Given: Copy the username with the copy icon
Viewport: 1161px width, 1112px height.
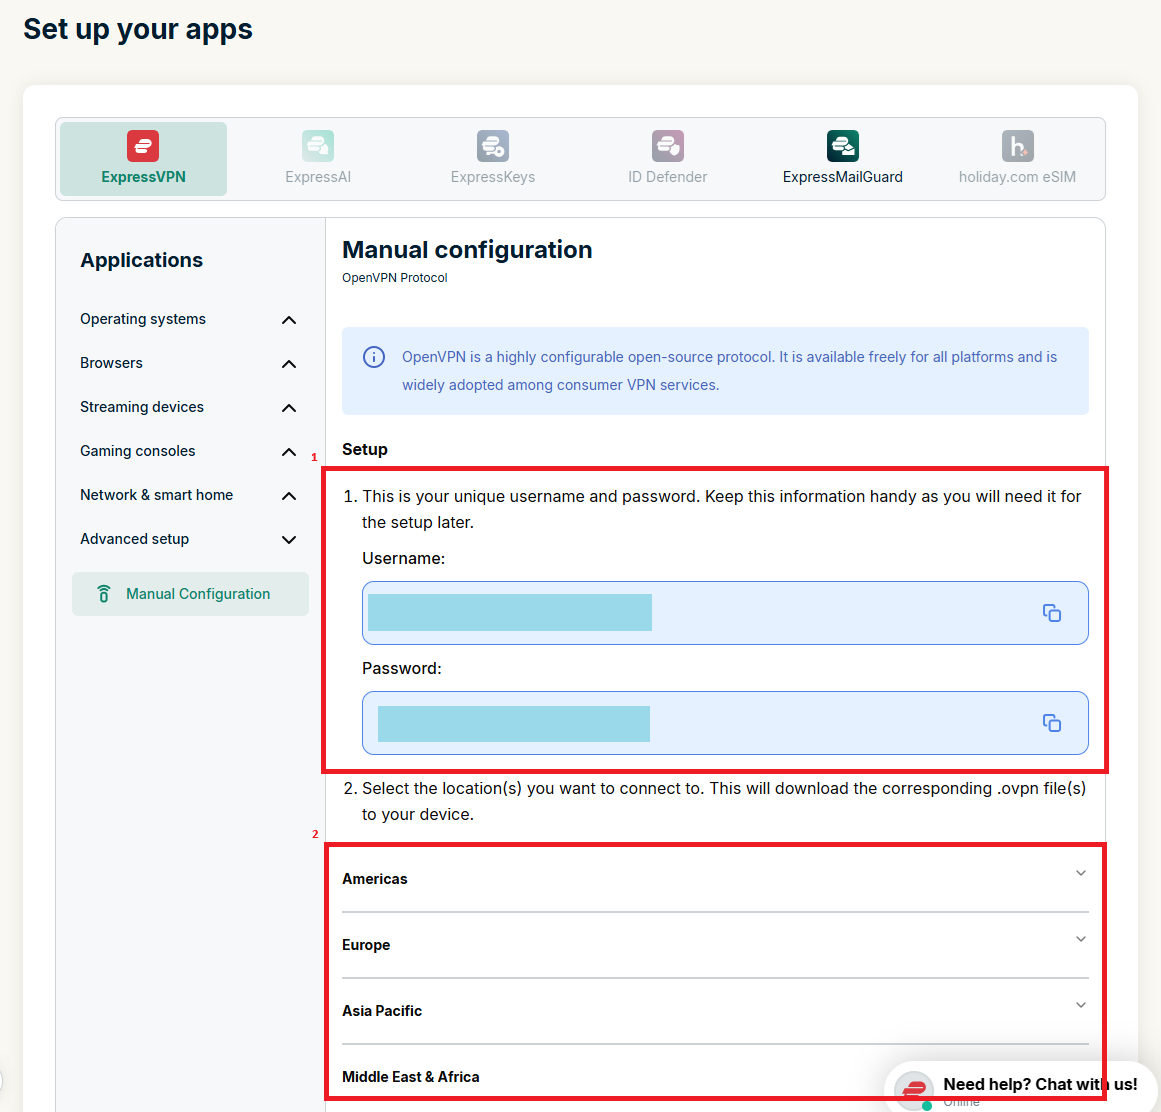Looking at the screenshot, I should [1051, 613].
